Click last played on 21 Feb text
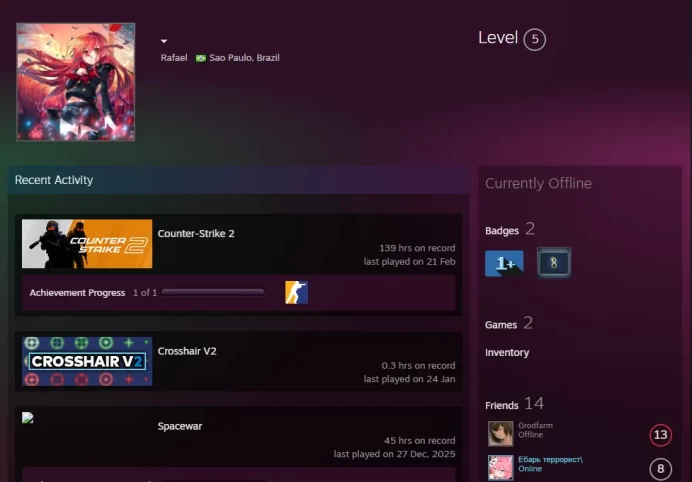 410,262
